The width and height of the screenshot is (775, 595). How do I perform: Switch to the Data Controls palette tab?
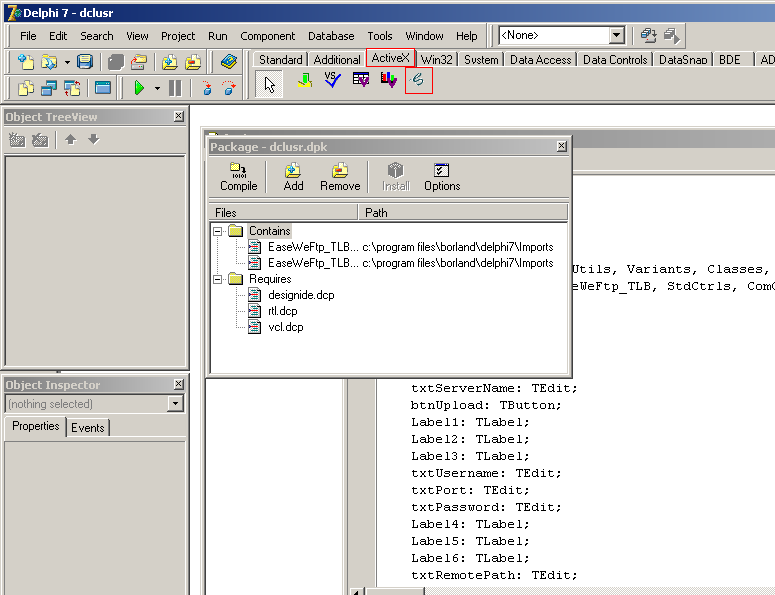click(615, 60)
